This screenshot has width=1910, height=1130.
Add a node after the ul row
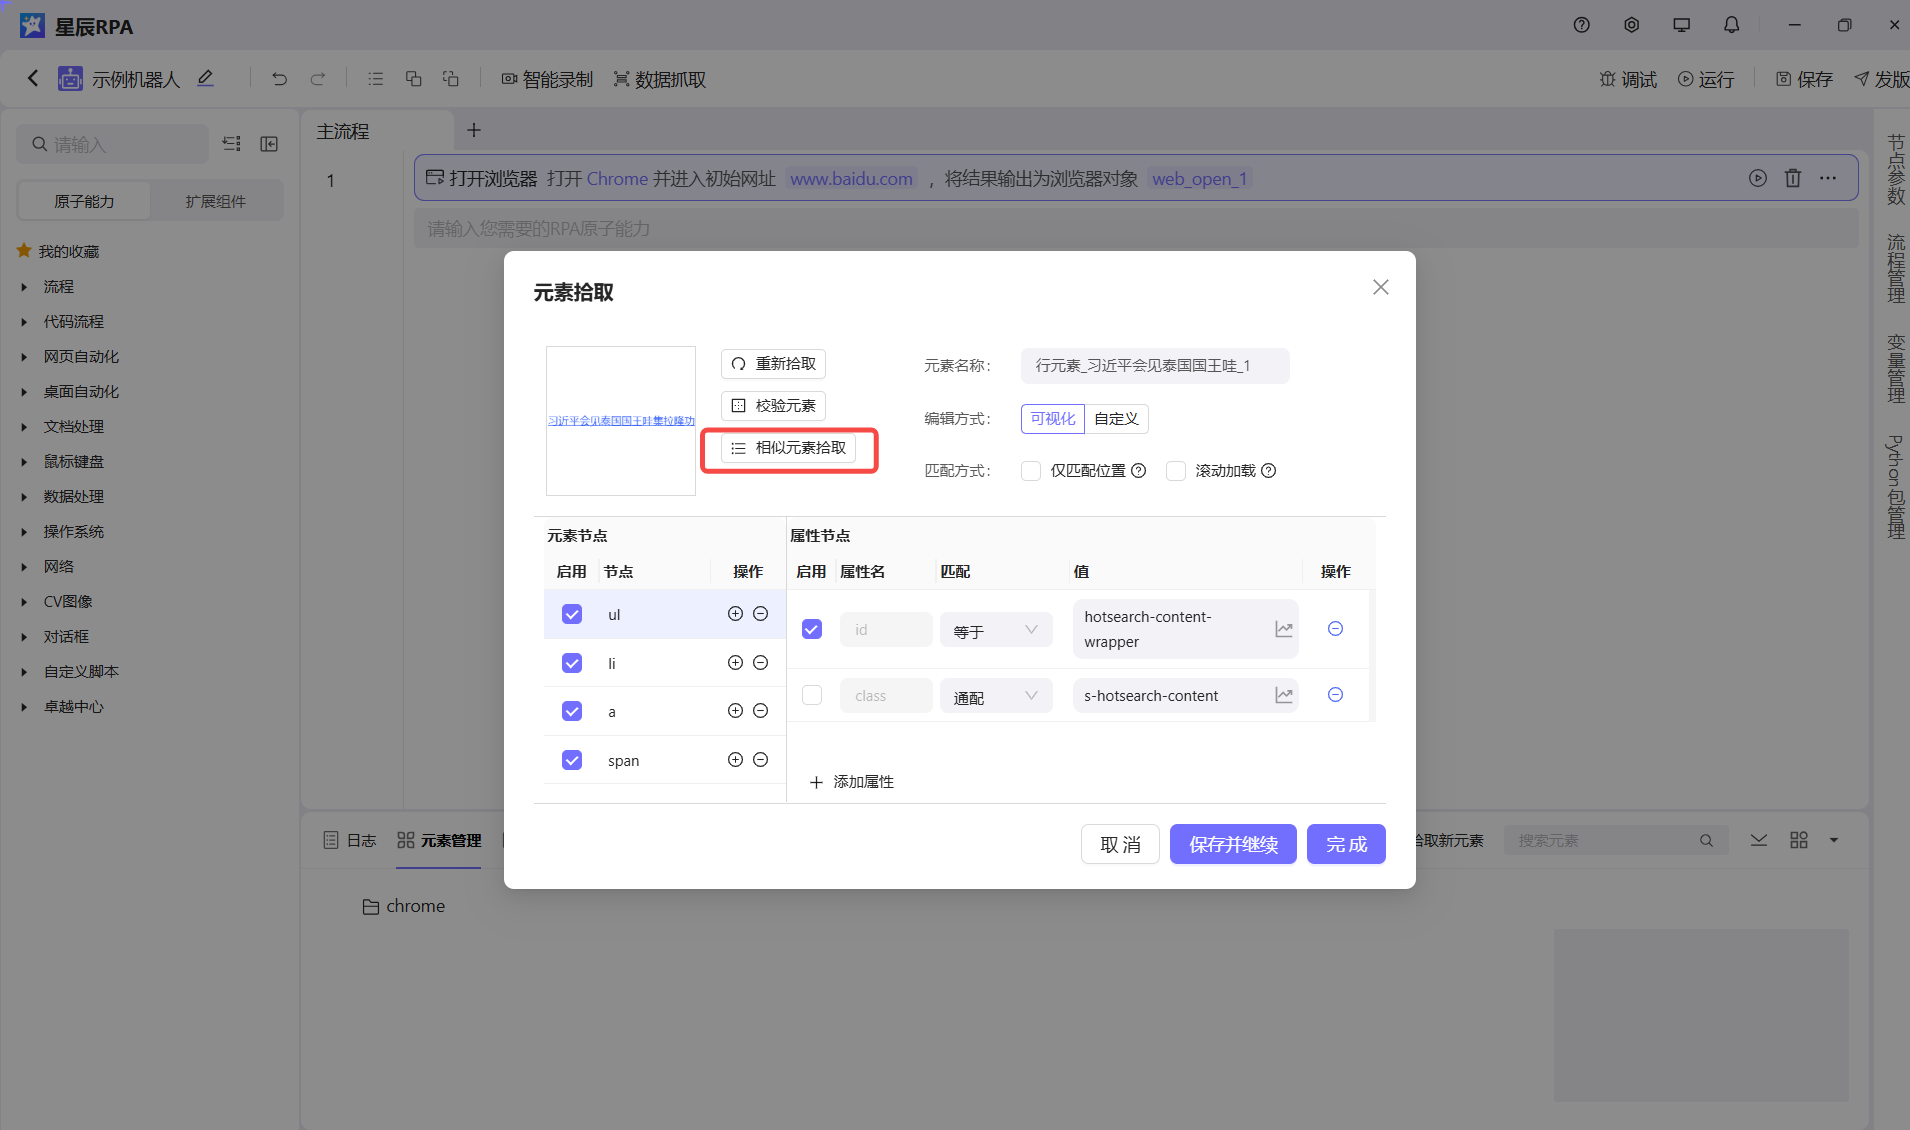[735, 614]
